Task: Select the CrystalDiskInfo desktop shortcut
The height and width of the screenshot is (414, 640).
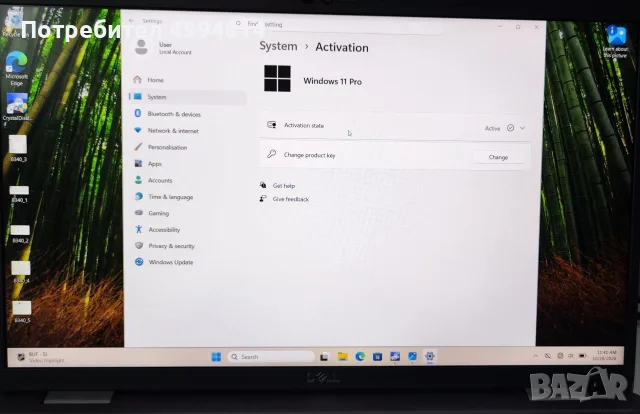Action: [17, 107]
